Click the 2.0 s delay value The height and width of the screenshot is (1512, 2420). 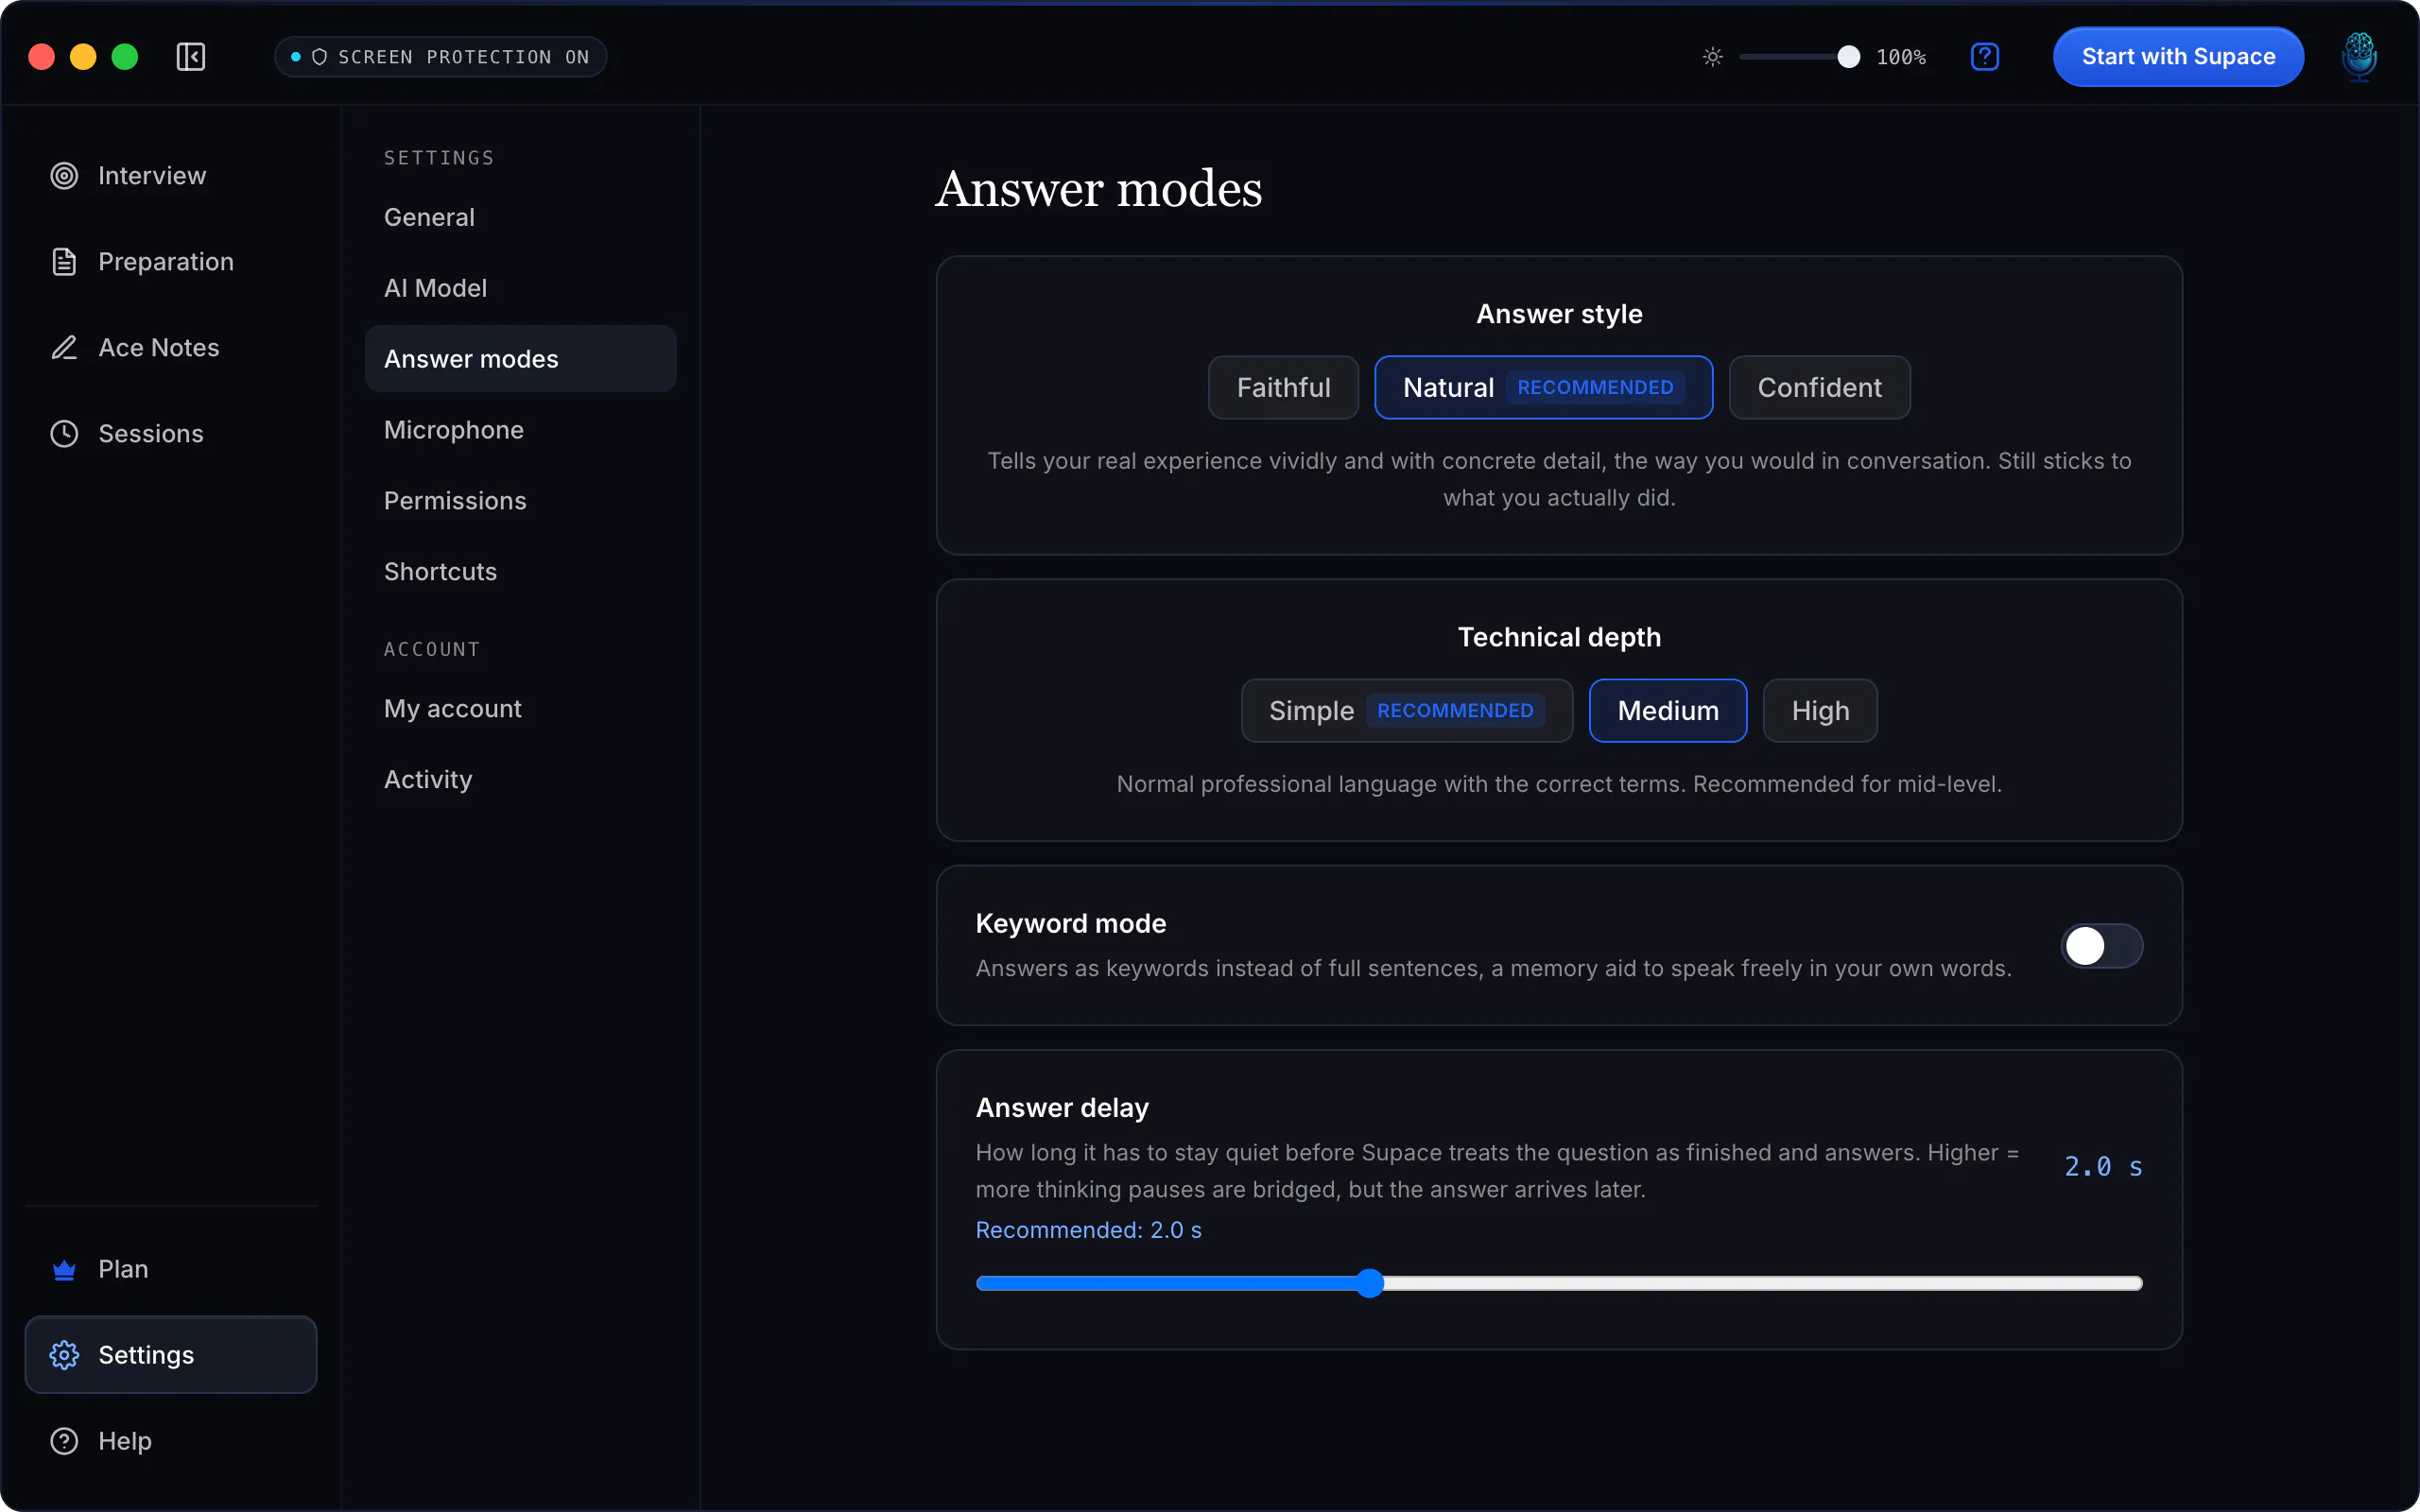tap(2103, 1167)
